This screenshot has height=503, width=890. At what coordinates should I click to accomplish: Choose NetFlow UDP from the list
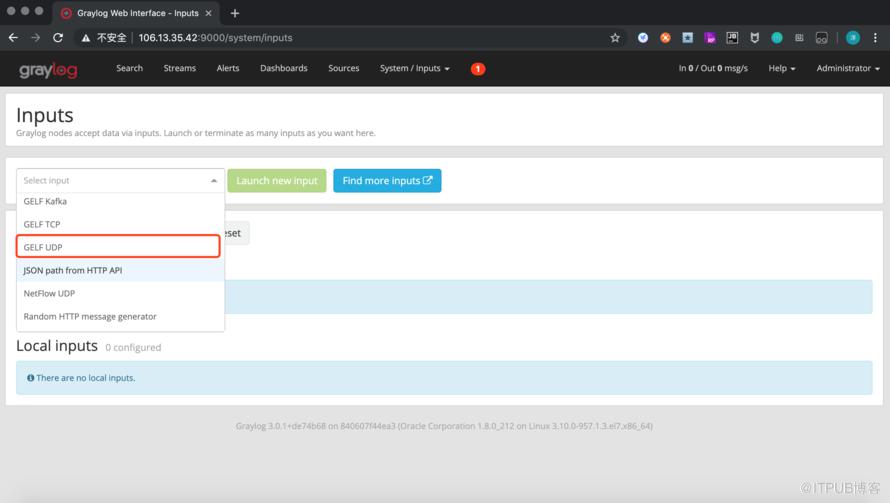[120, 294]
